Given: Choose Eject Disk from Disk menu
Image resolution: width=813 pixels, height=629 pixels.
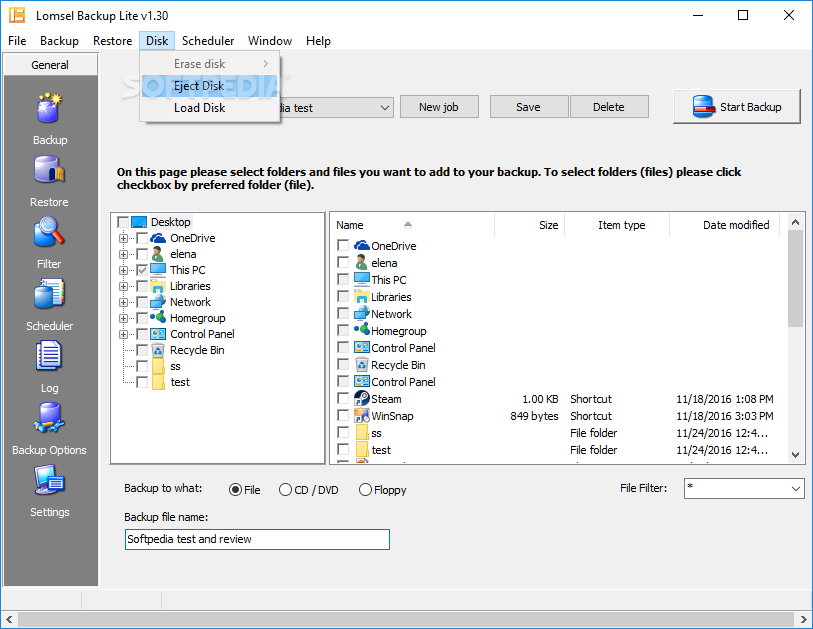Looking at the screenshot, I should click(x=210, y=86).
